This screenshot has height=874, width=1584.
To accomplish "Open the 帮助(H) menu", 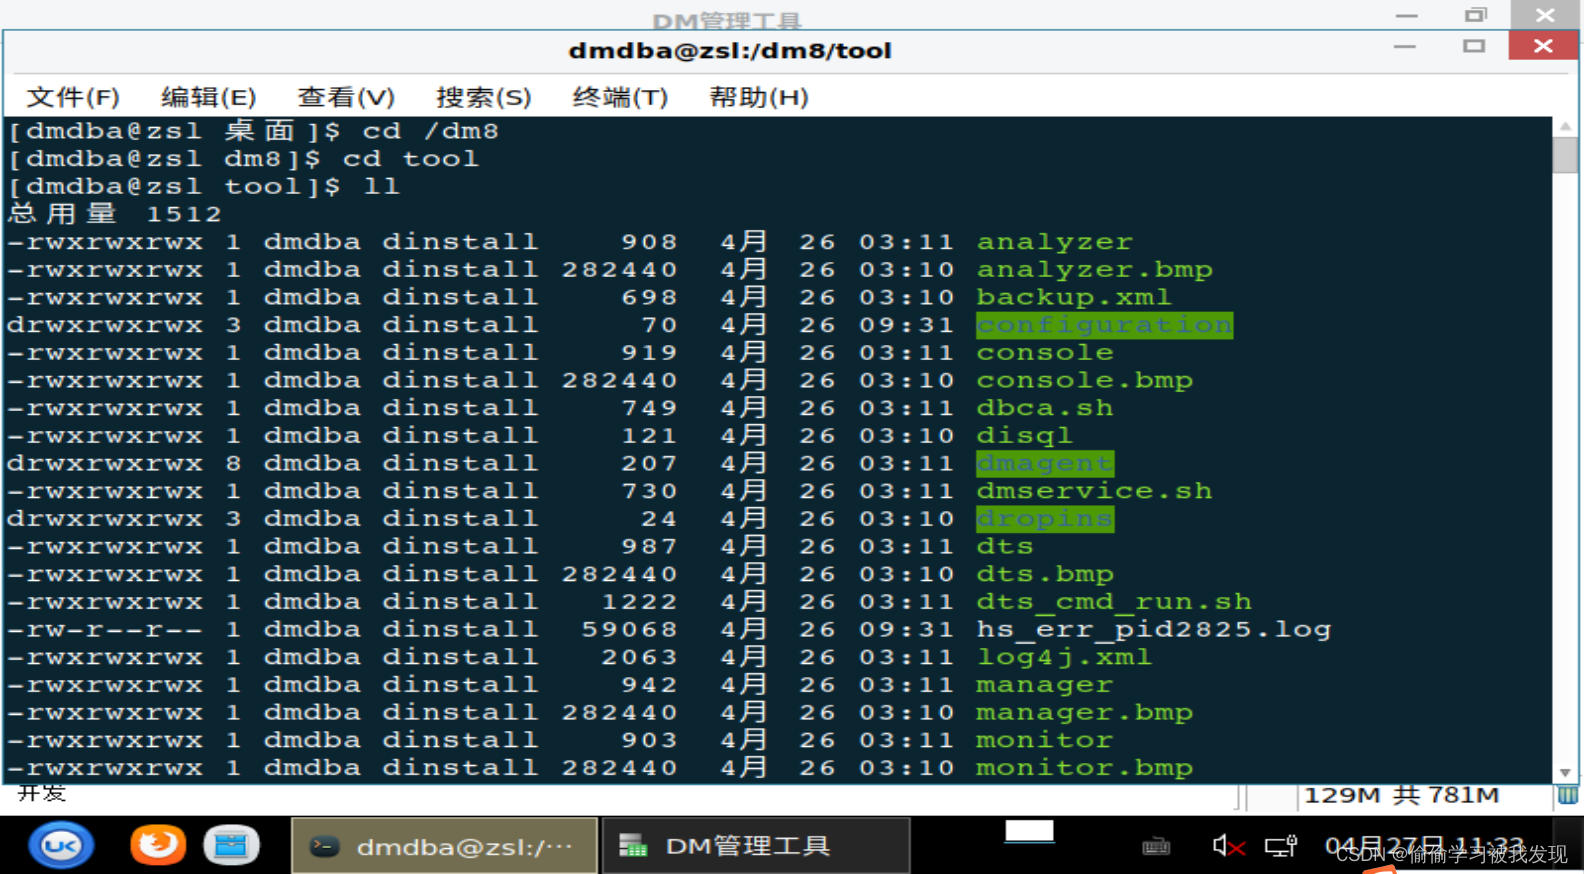I will coord(759,97).
